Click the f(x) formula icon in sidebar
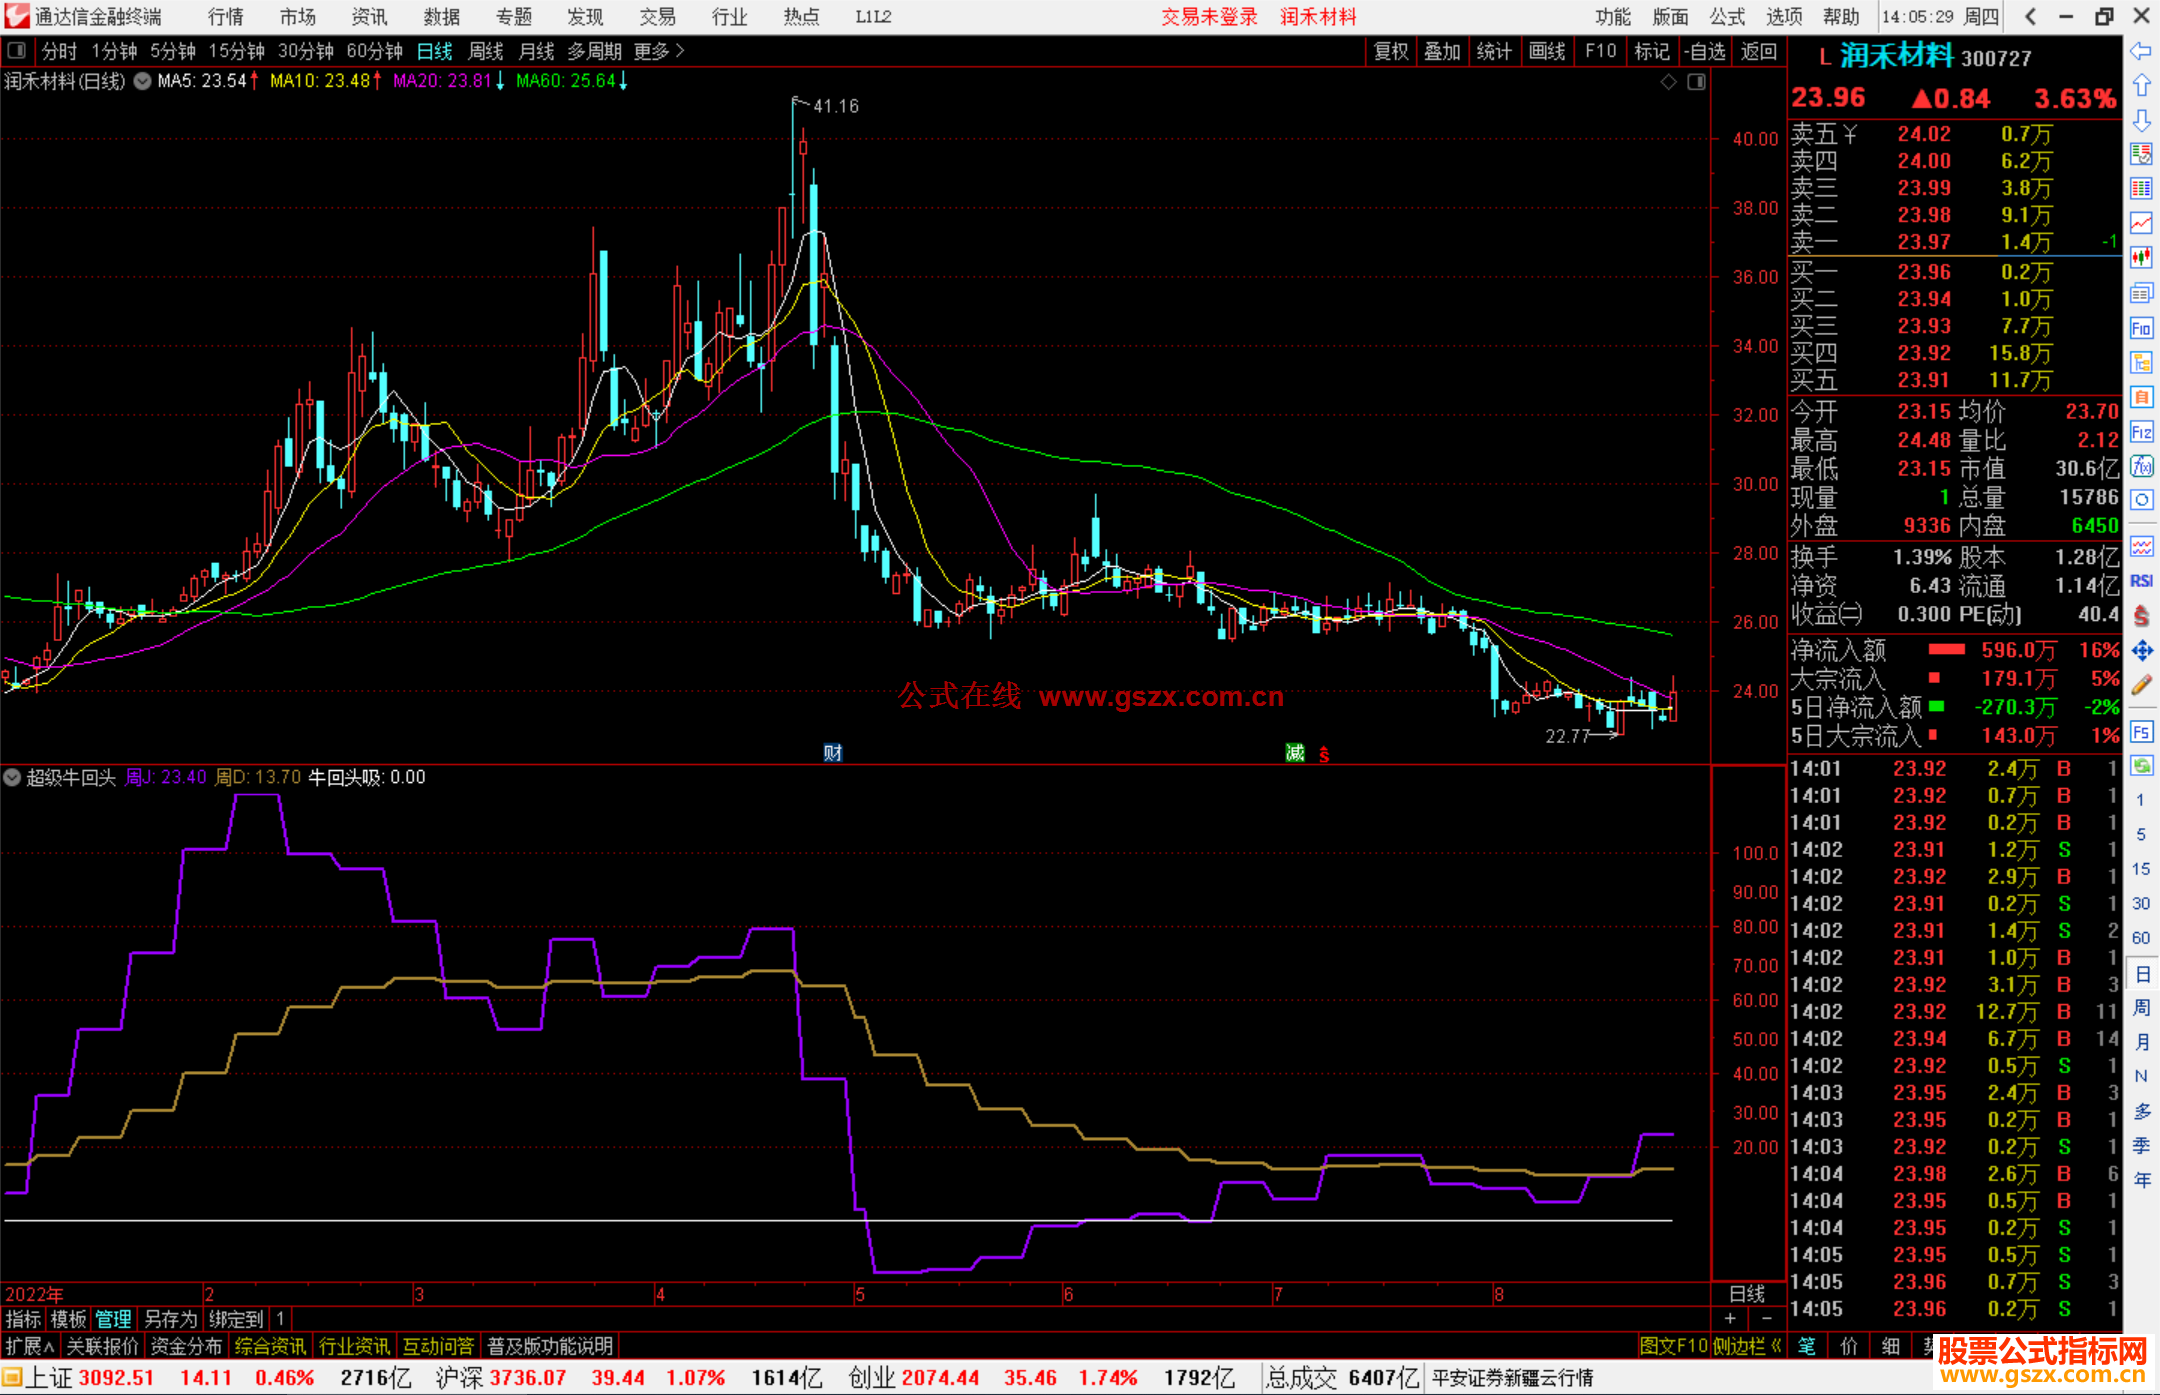Viewport: 2160px width, 1395px height. (x=2141, y=466)
